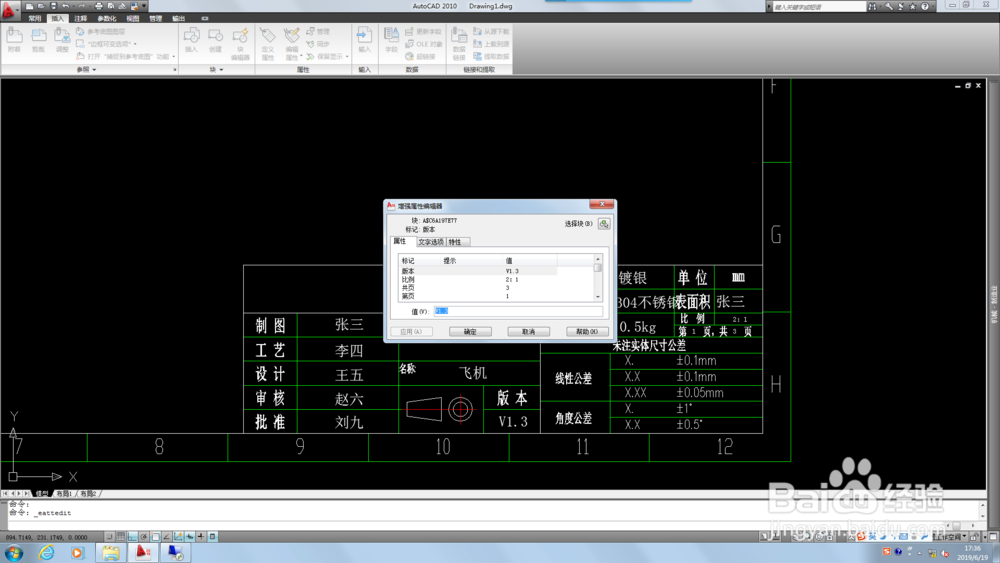1000x563 pixels.
Task: Click the OLE Object (OLE 对象) icon
Action: [409, 44]
